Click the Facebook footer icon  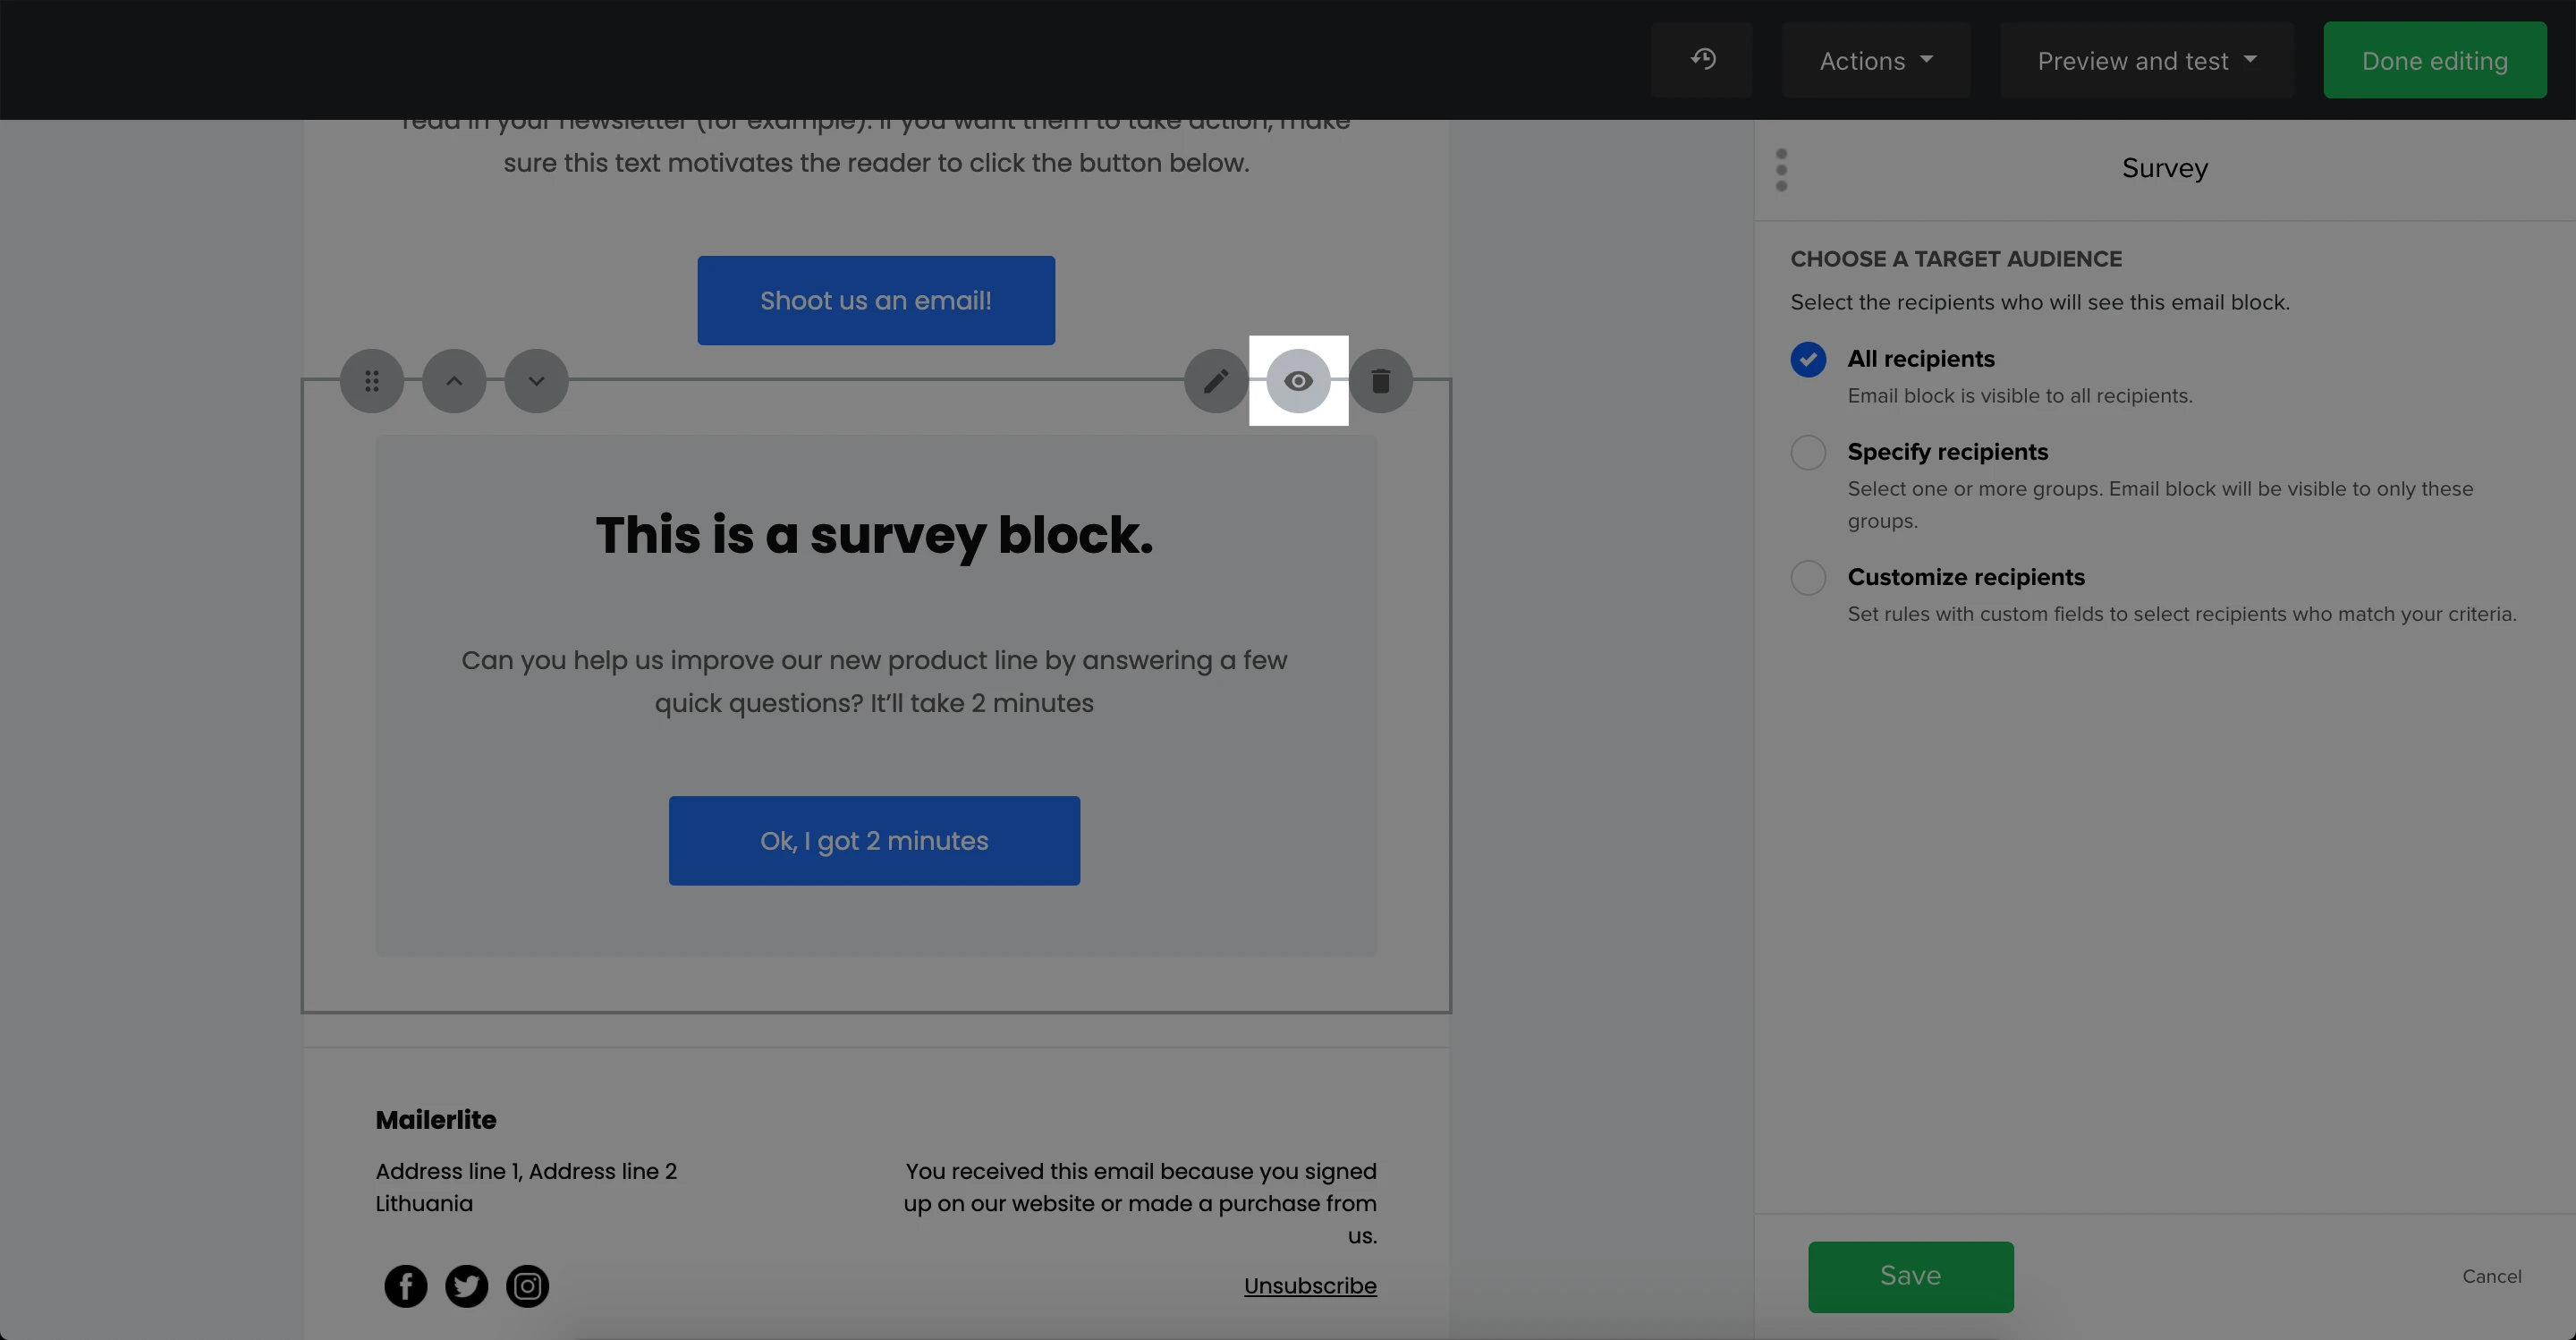405,1286
